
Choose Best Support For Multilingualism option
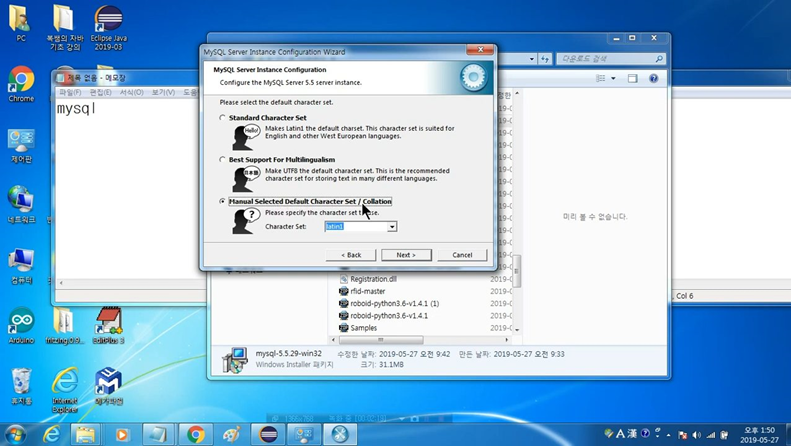222,159
